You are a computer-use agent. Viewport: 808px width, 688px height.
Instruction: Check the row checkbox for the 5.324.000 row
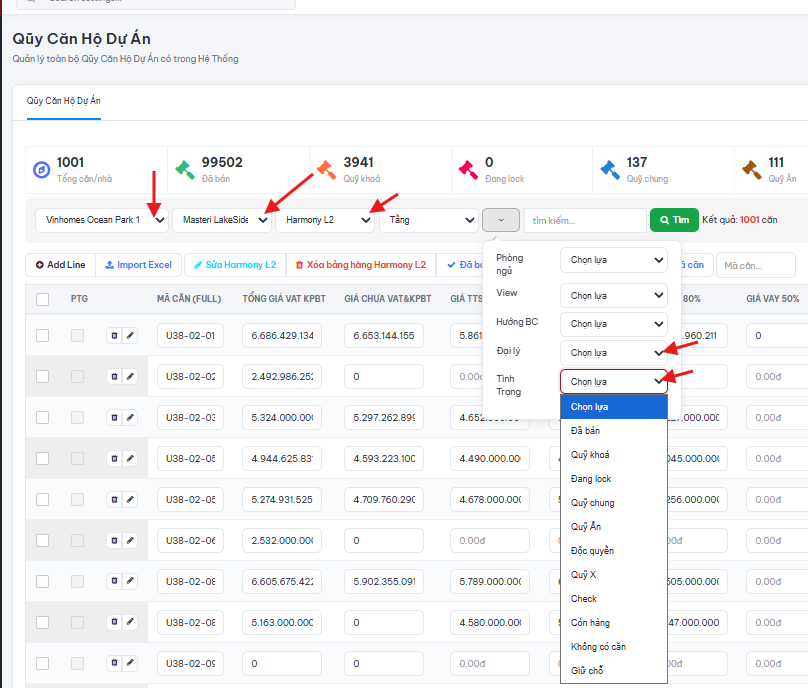coord(43,417)
